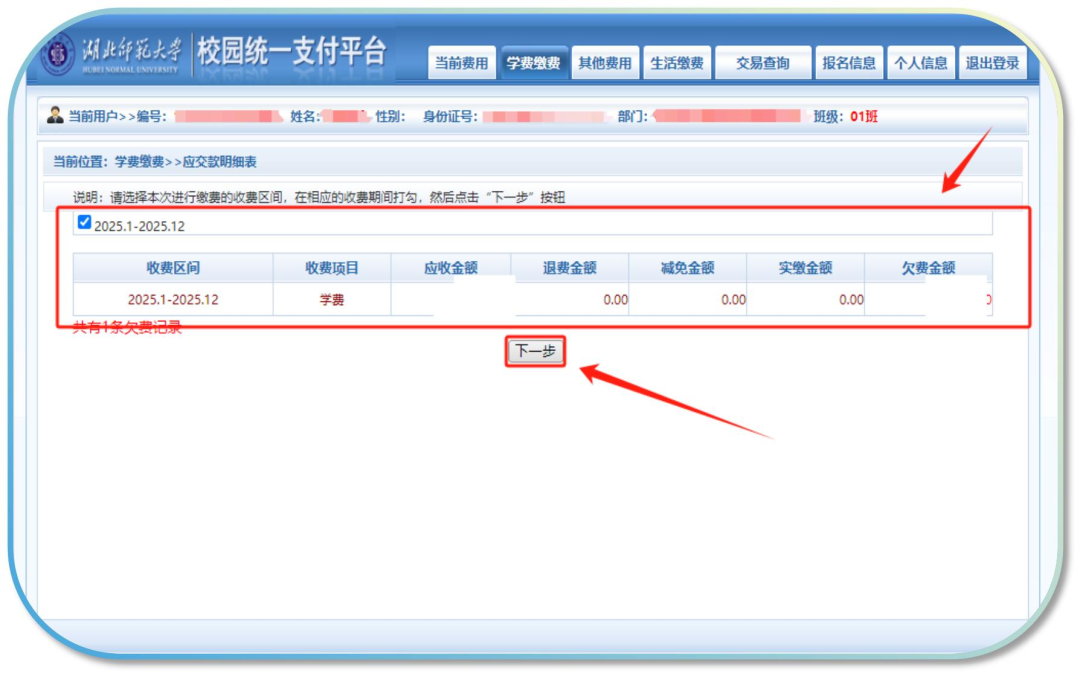Click the 退费金额 column header
The image size is (1080, 676).
570,268
